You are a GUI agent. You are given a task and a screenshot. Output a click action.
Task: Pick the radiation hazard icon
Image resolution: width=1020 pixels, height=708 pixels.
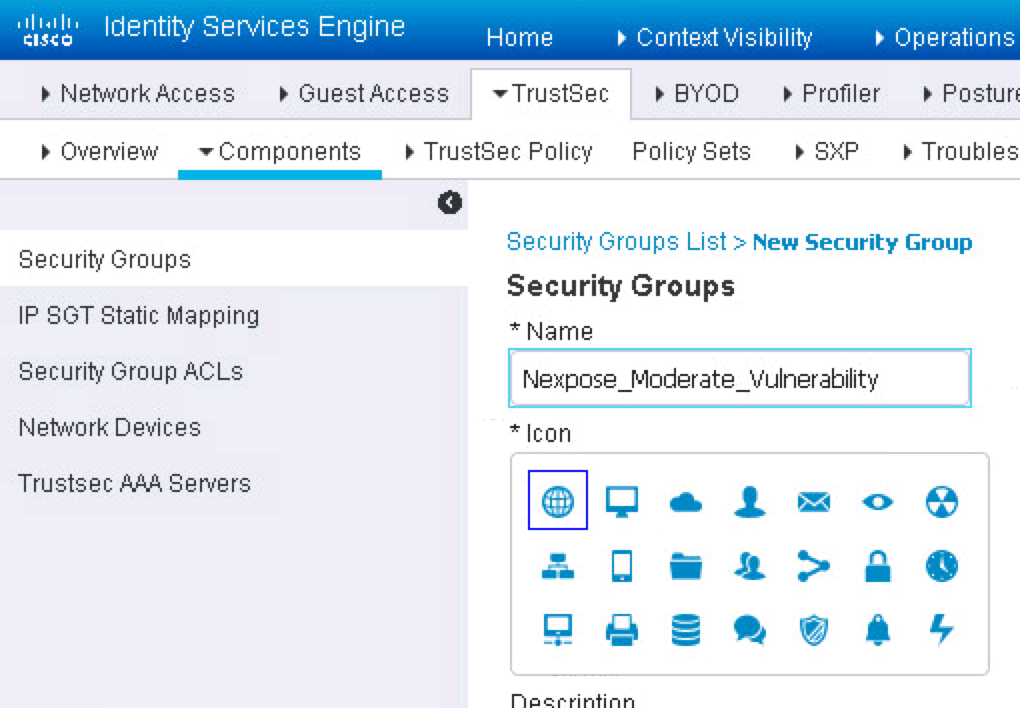pos(941,502)
